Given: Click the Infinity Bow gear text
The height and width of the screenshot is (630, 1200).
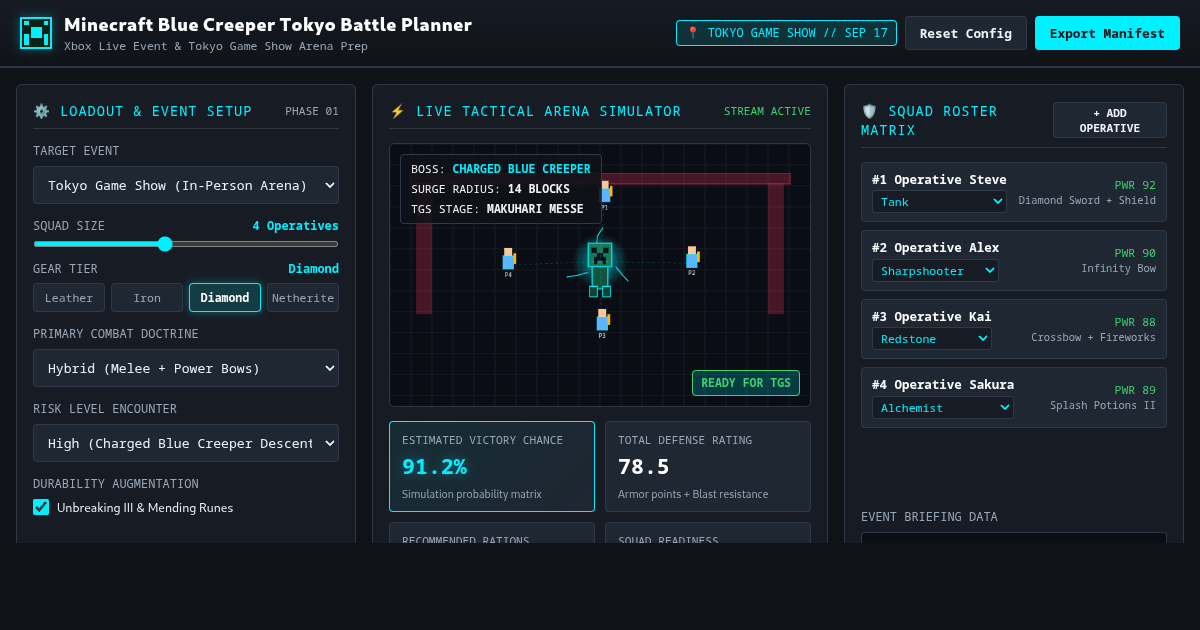Looking at the screenshot, I should [1118, 268].
